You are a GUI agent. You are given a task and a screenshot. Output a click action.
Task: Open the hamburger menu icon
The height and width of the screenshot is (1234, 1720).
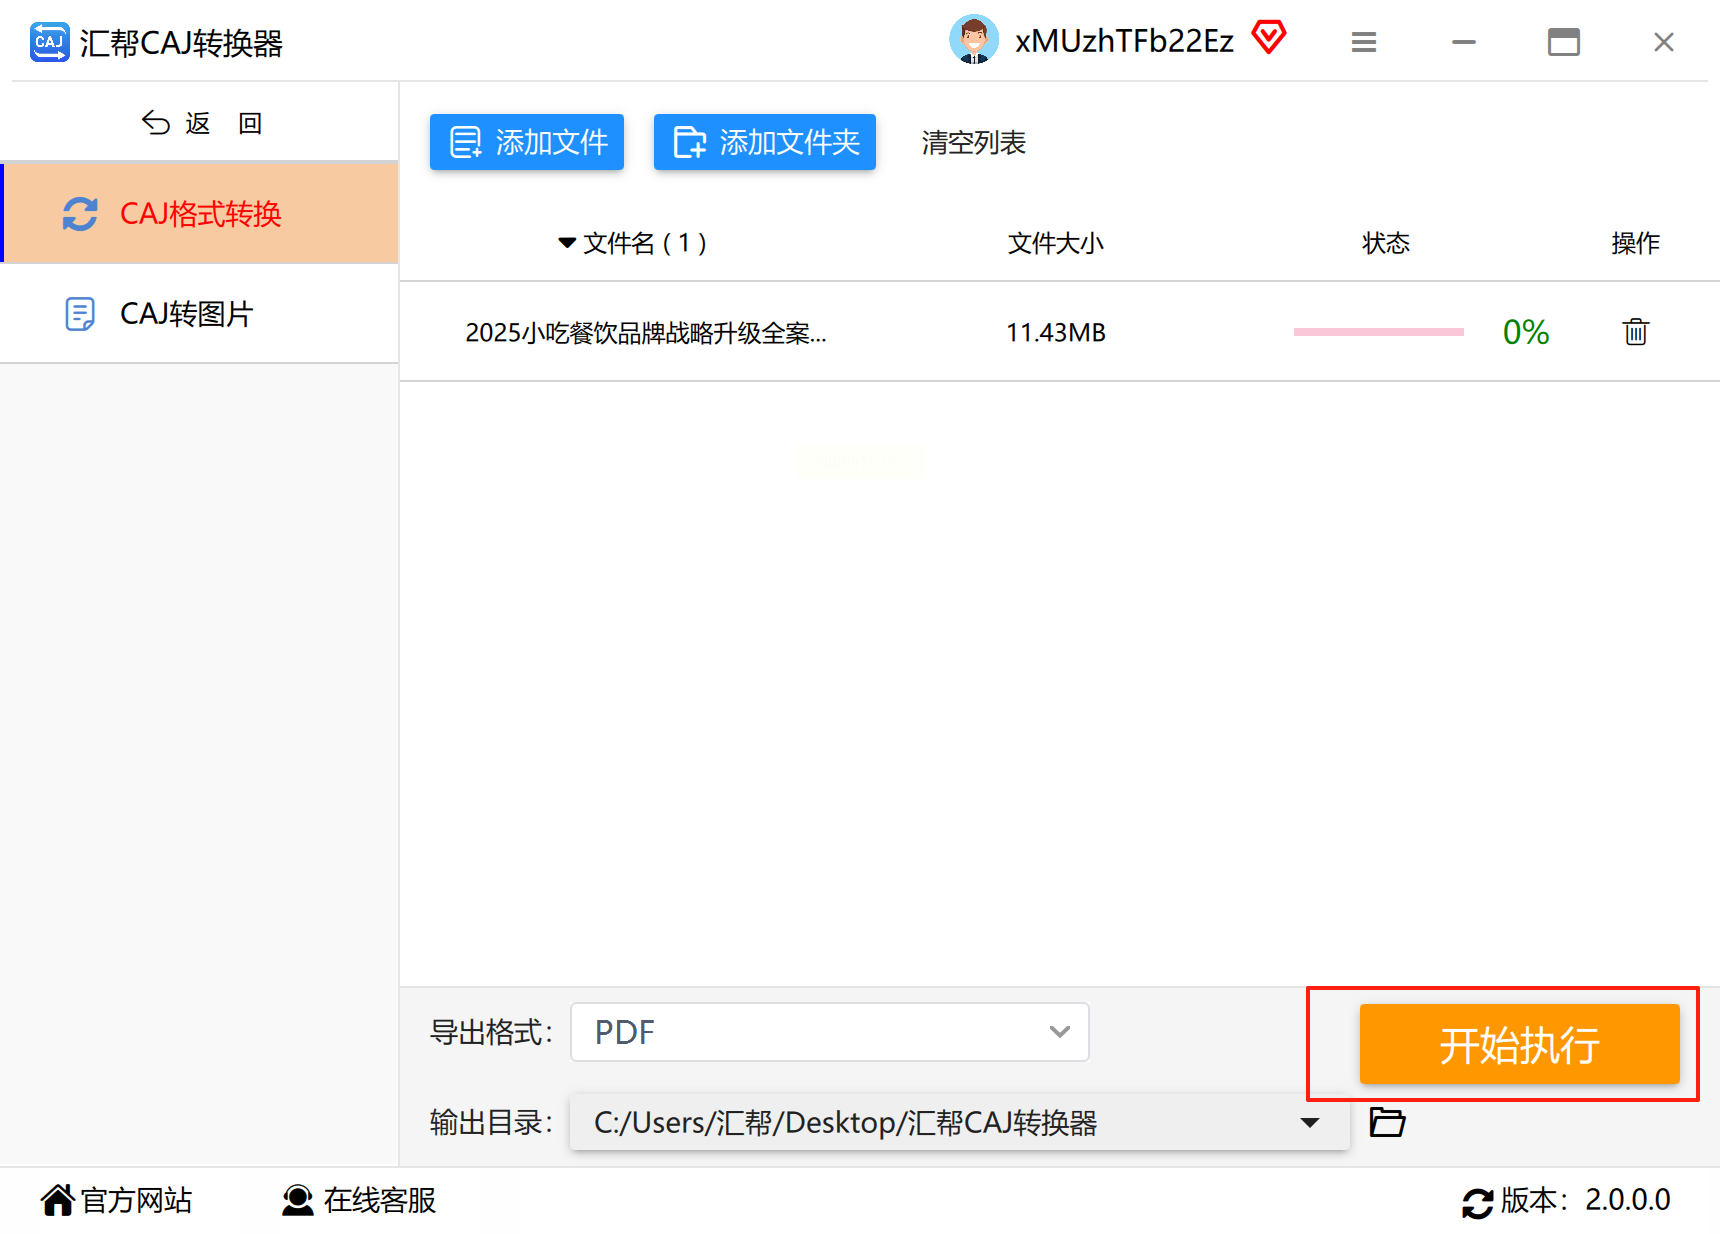pos(1364,42)
